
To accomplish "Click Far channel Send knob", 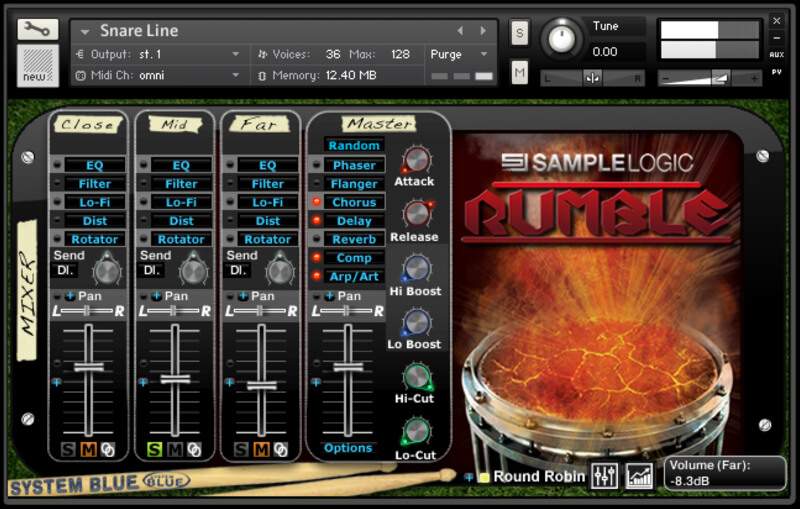I will pos(280,271).
